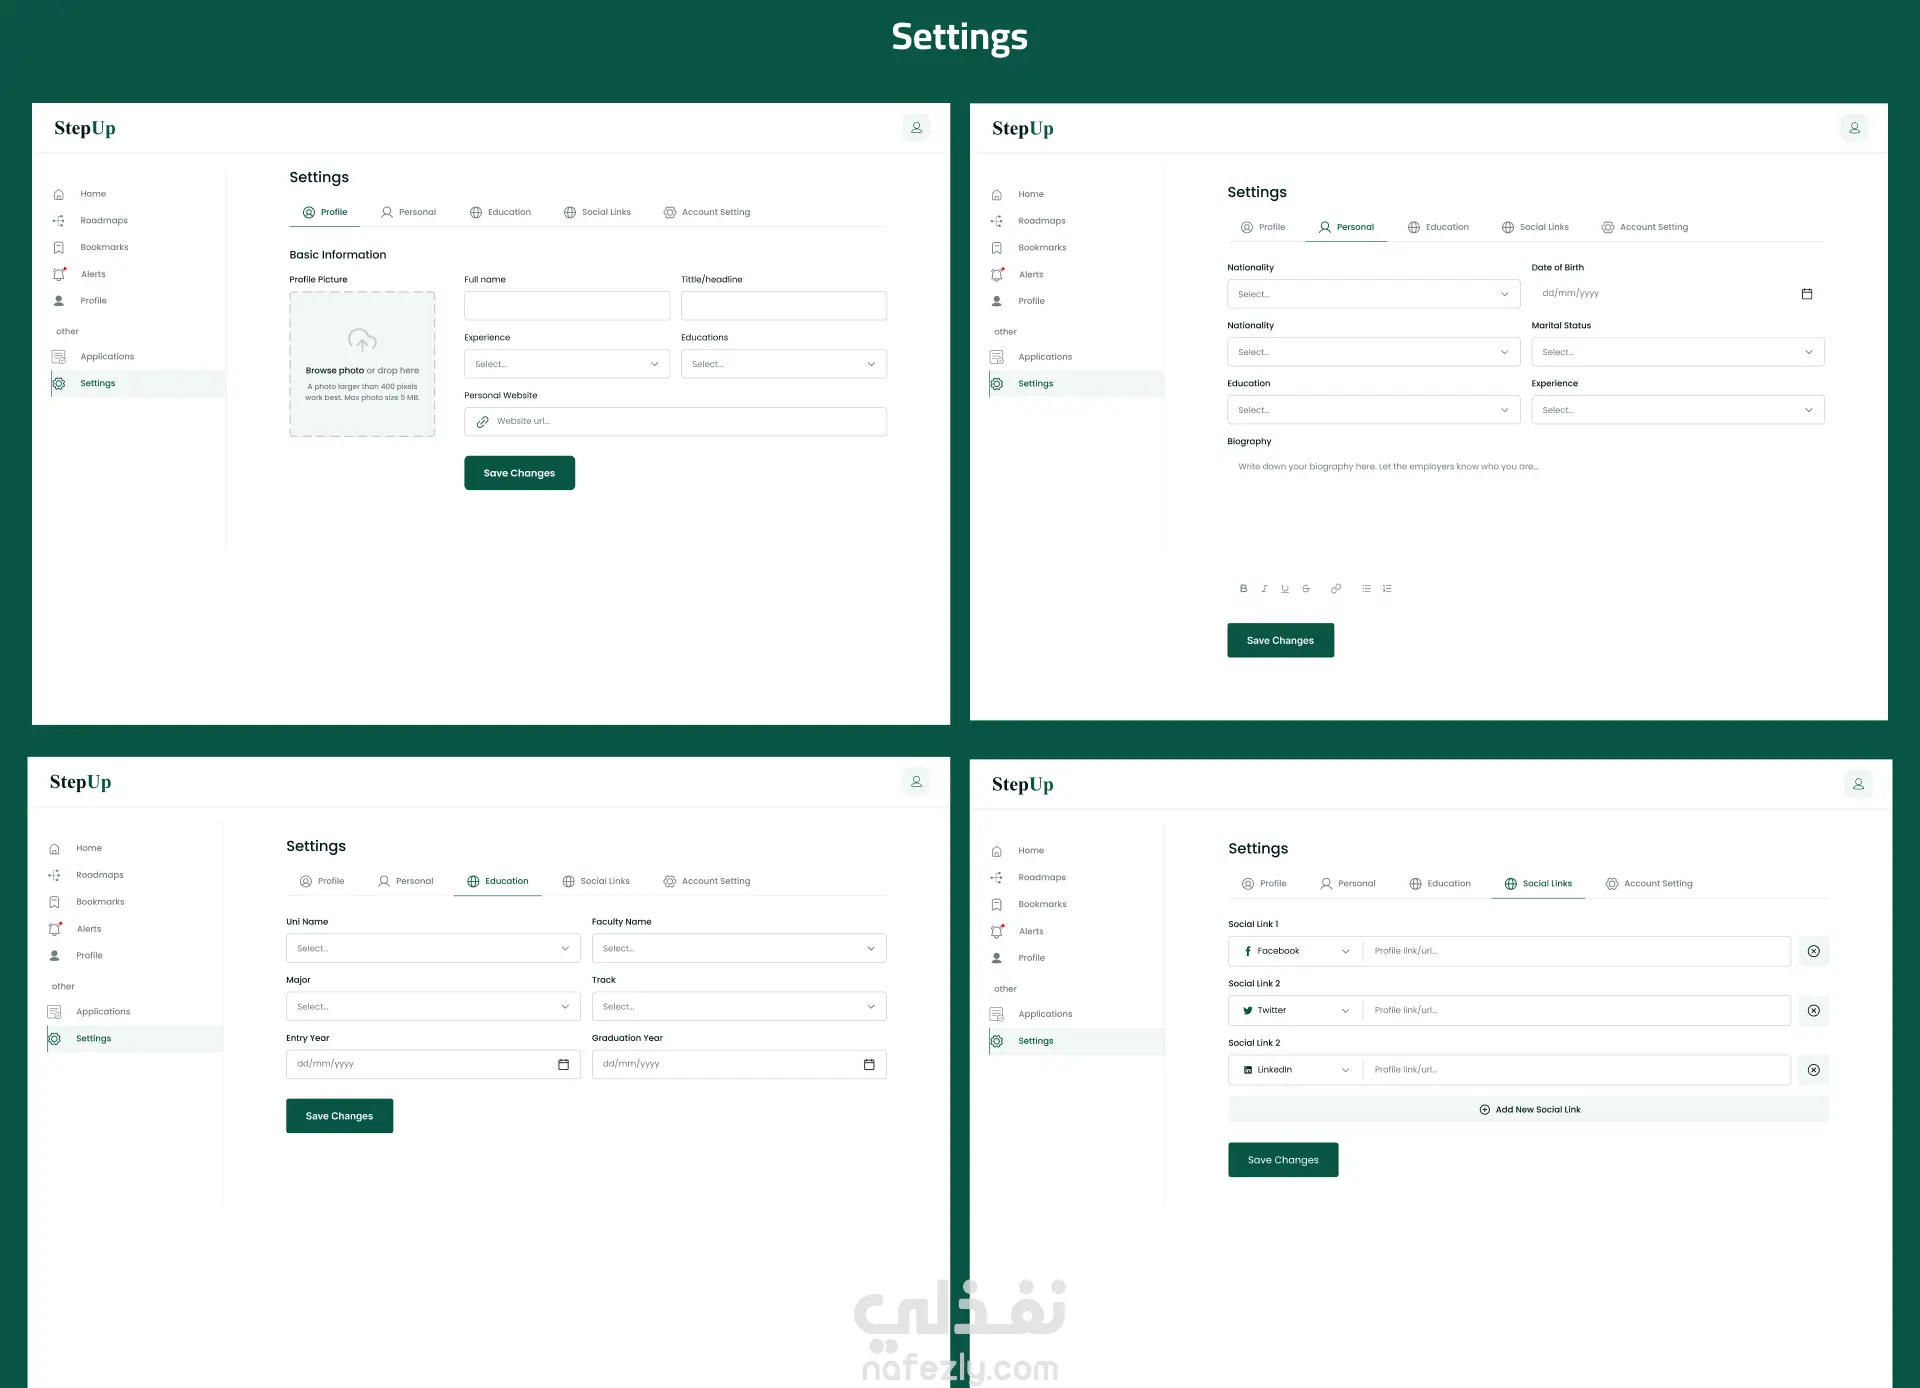Apply strikethrough in the biography toolbar

click(x=1306, y=589)
